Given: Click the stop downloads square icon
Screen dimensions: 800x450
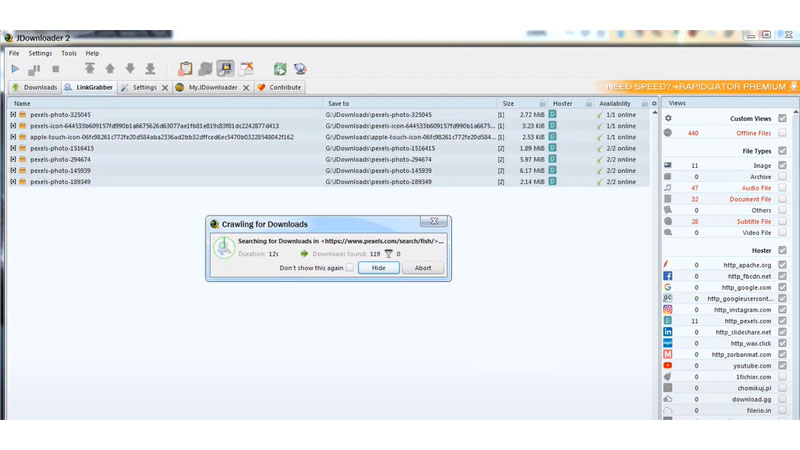Looking at the screenshot, I should pyautogui.click(x=56, y=69).
